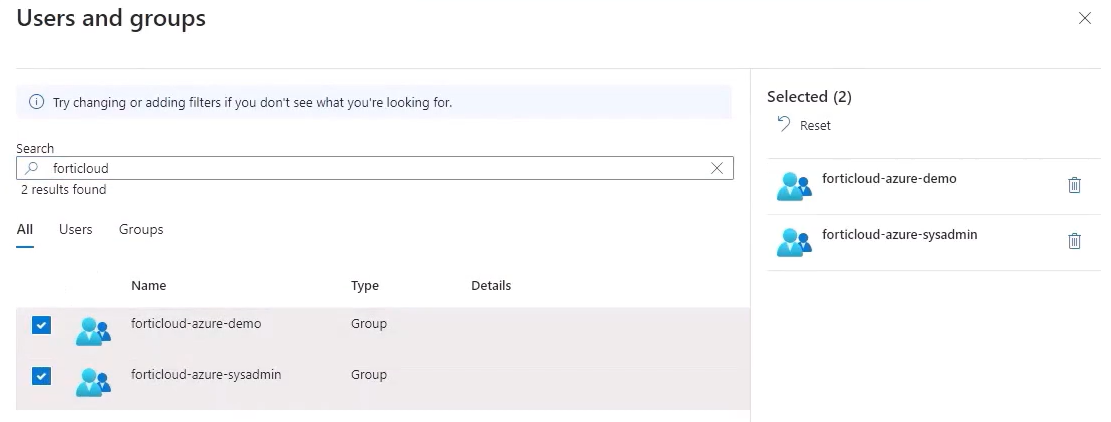The height and width of the screenshot is (422, 1111).
Task: Switch to the Users tab
Action: coord(76,230)
